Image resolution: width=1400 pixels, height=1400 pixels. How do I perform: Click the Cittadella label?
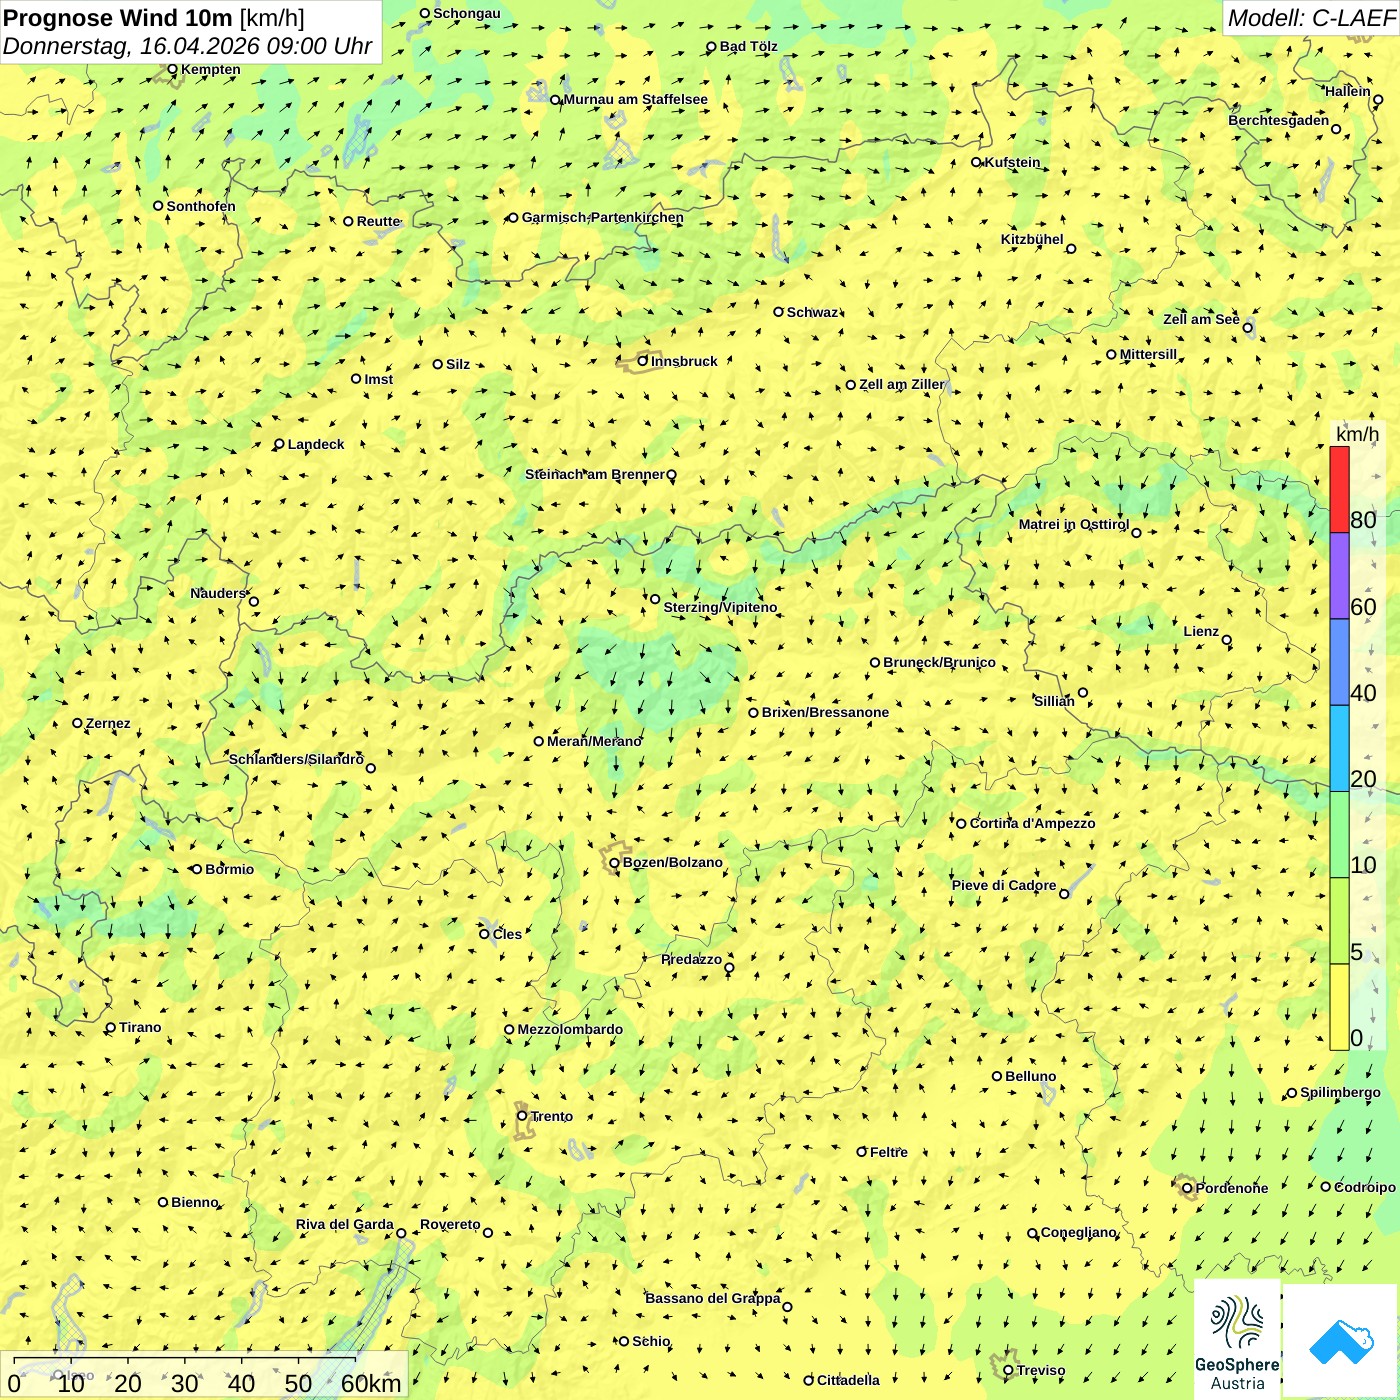[848, 1380]
